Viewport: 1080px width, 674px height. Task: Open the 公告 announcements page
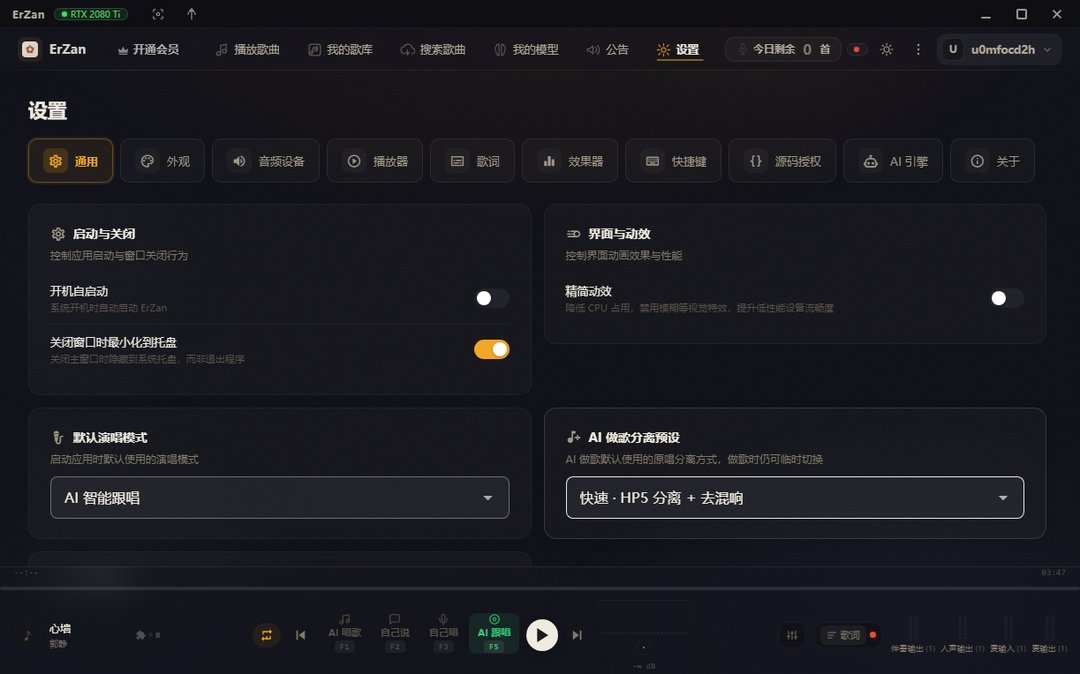click(x=608, y=50)
